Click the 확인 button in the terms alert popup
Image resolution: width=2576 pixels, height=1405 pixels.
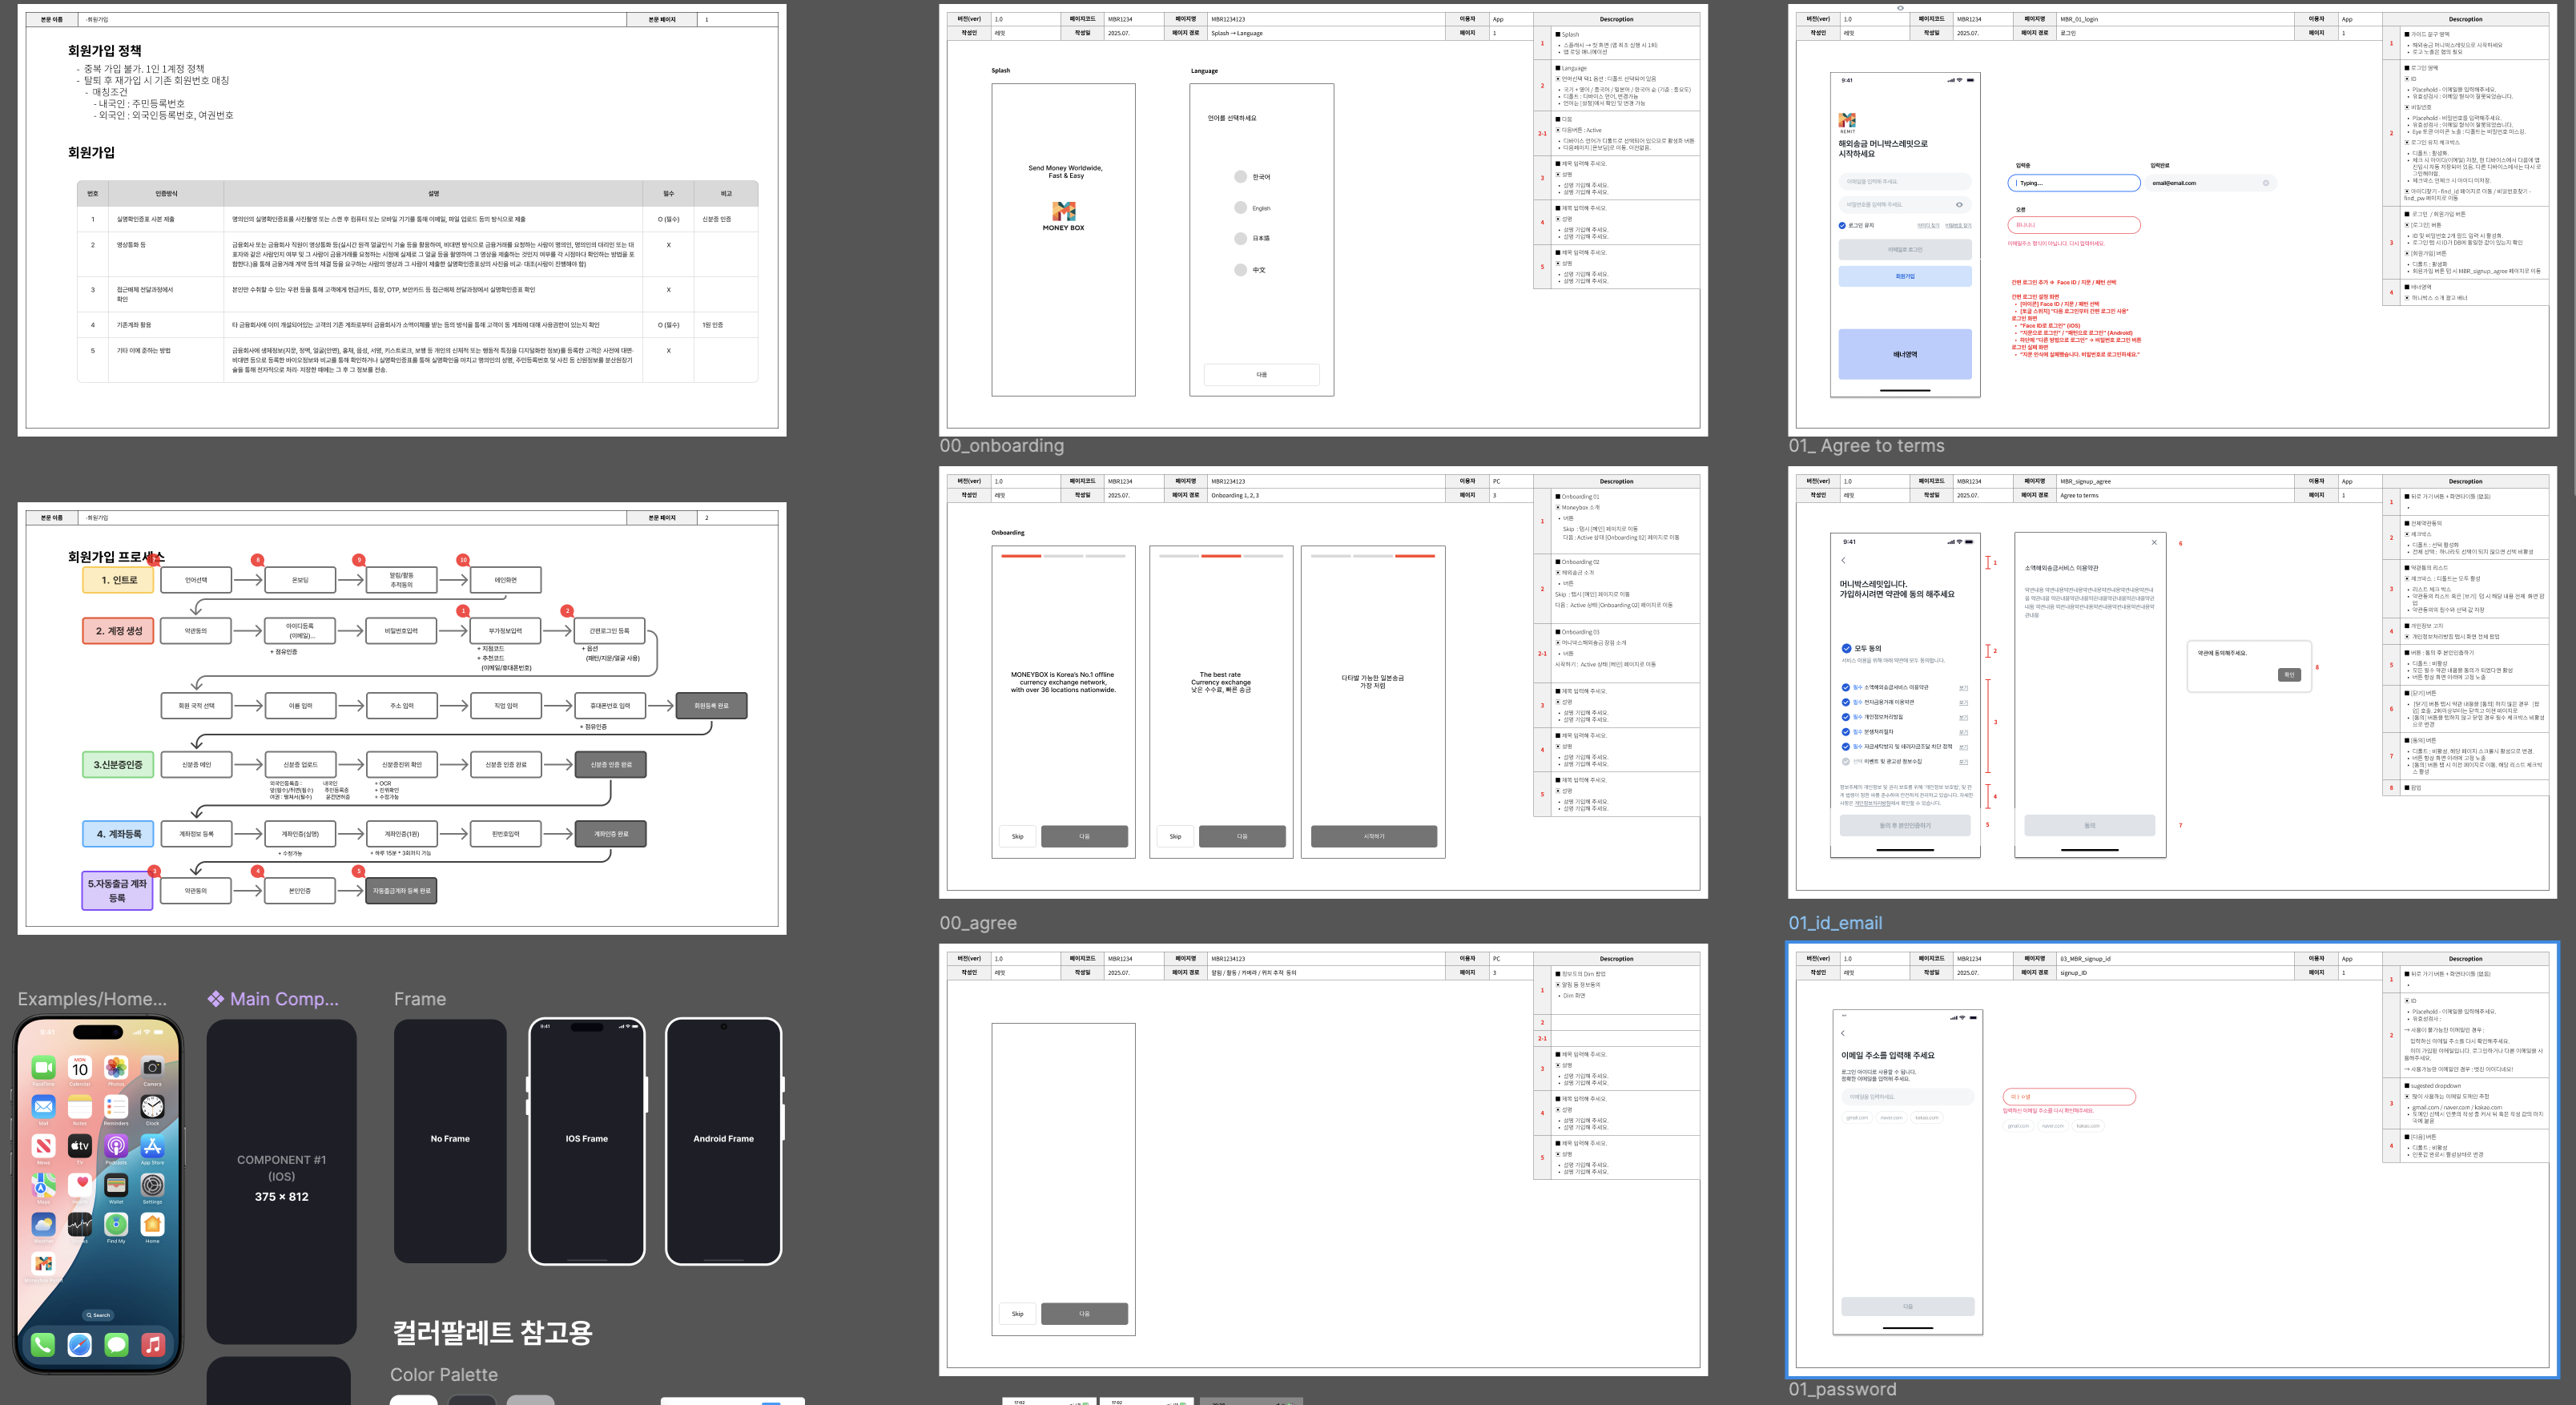(x=2289, y=675)
